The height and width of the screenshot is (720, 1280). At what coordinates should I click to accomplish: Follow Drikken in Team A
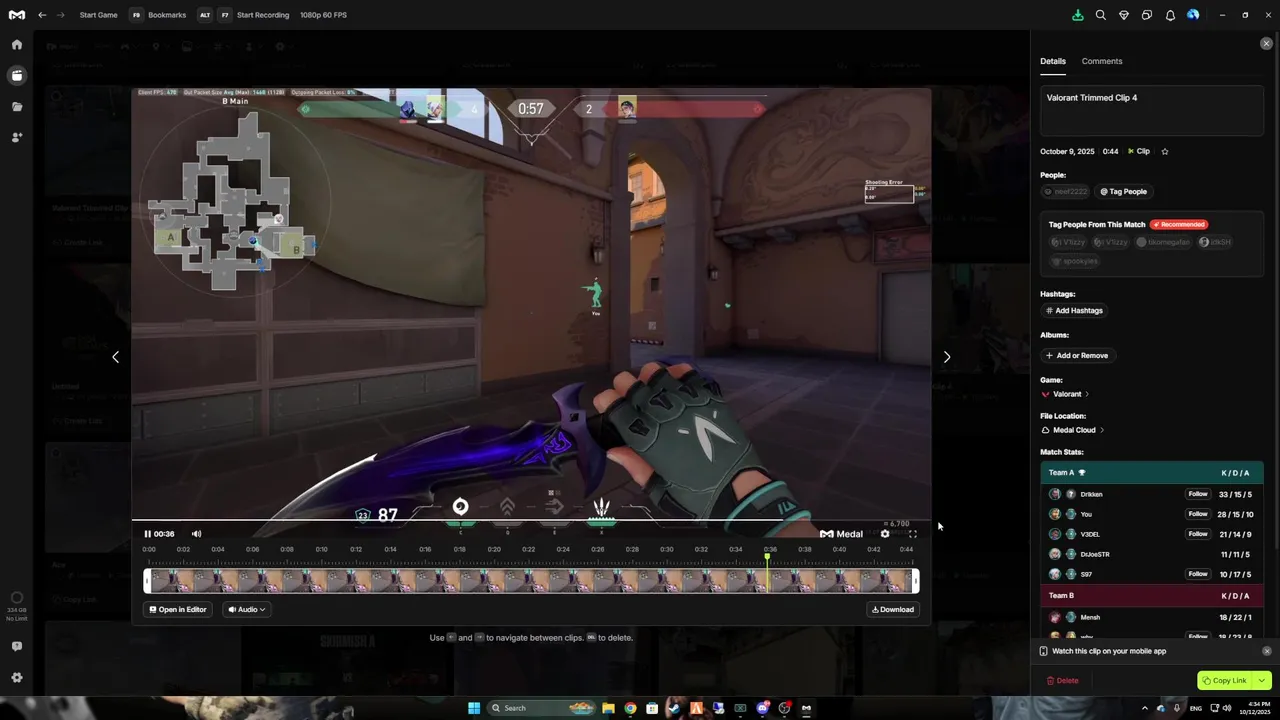click(1198, 494)
